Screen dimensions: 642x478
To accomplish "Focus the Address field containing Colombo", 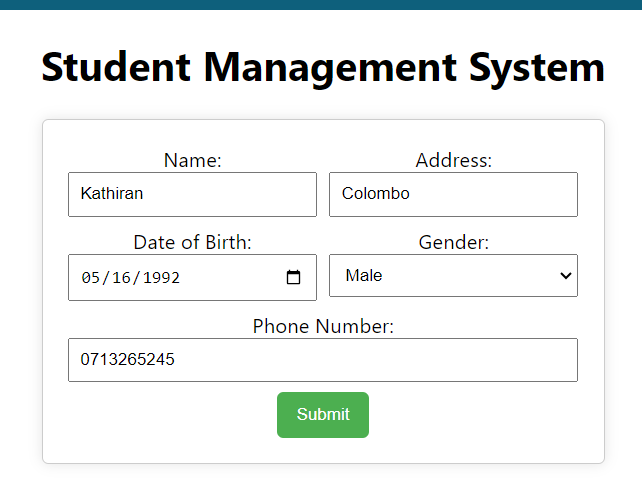I will tap(453, 194).
